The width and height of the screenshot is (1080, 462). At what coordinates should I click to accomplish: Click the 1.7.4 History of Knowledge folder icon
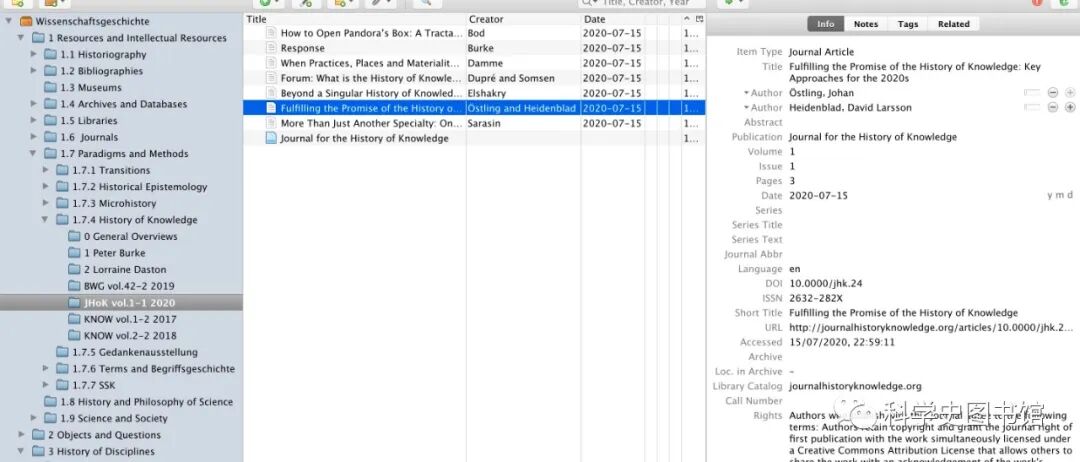[62, 220]
